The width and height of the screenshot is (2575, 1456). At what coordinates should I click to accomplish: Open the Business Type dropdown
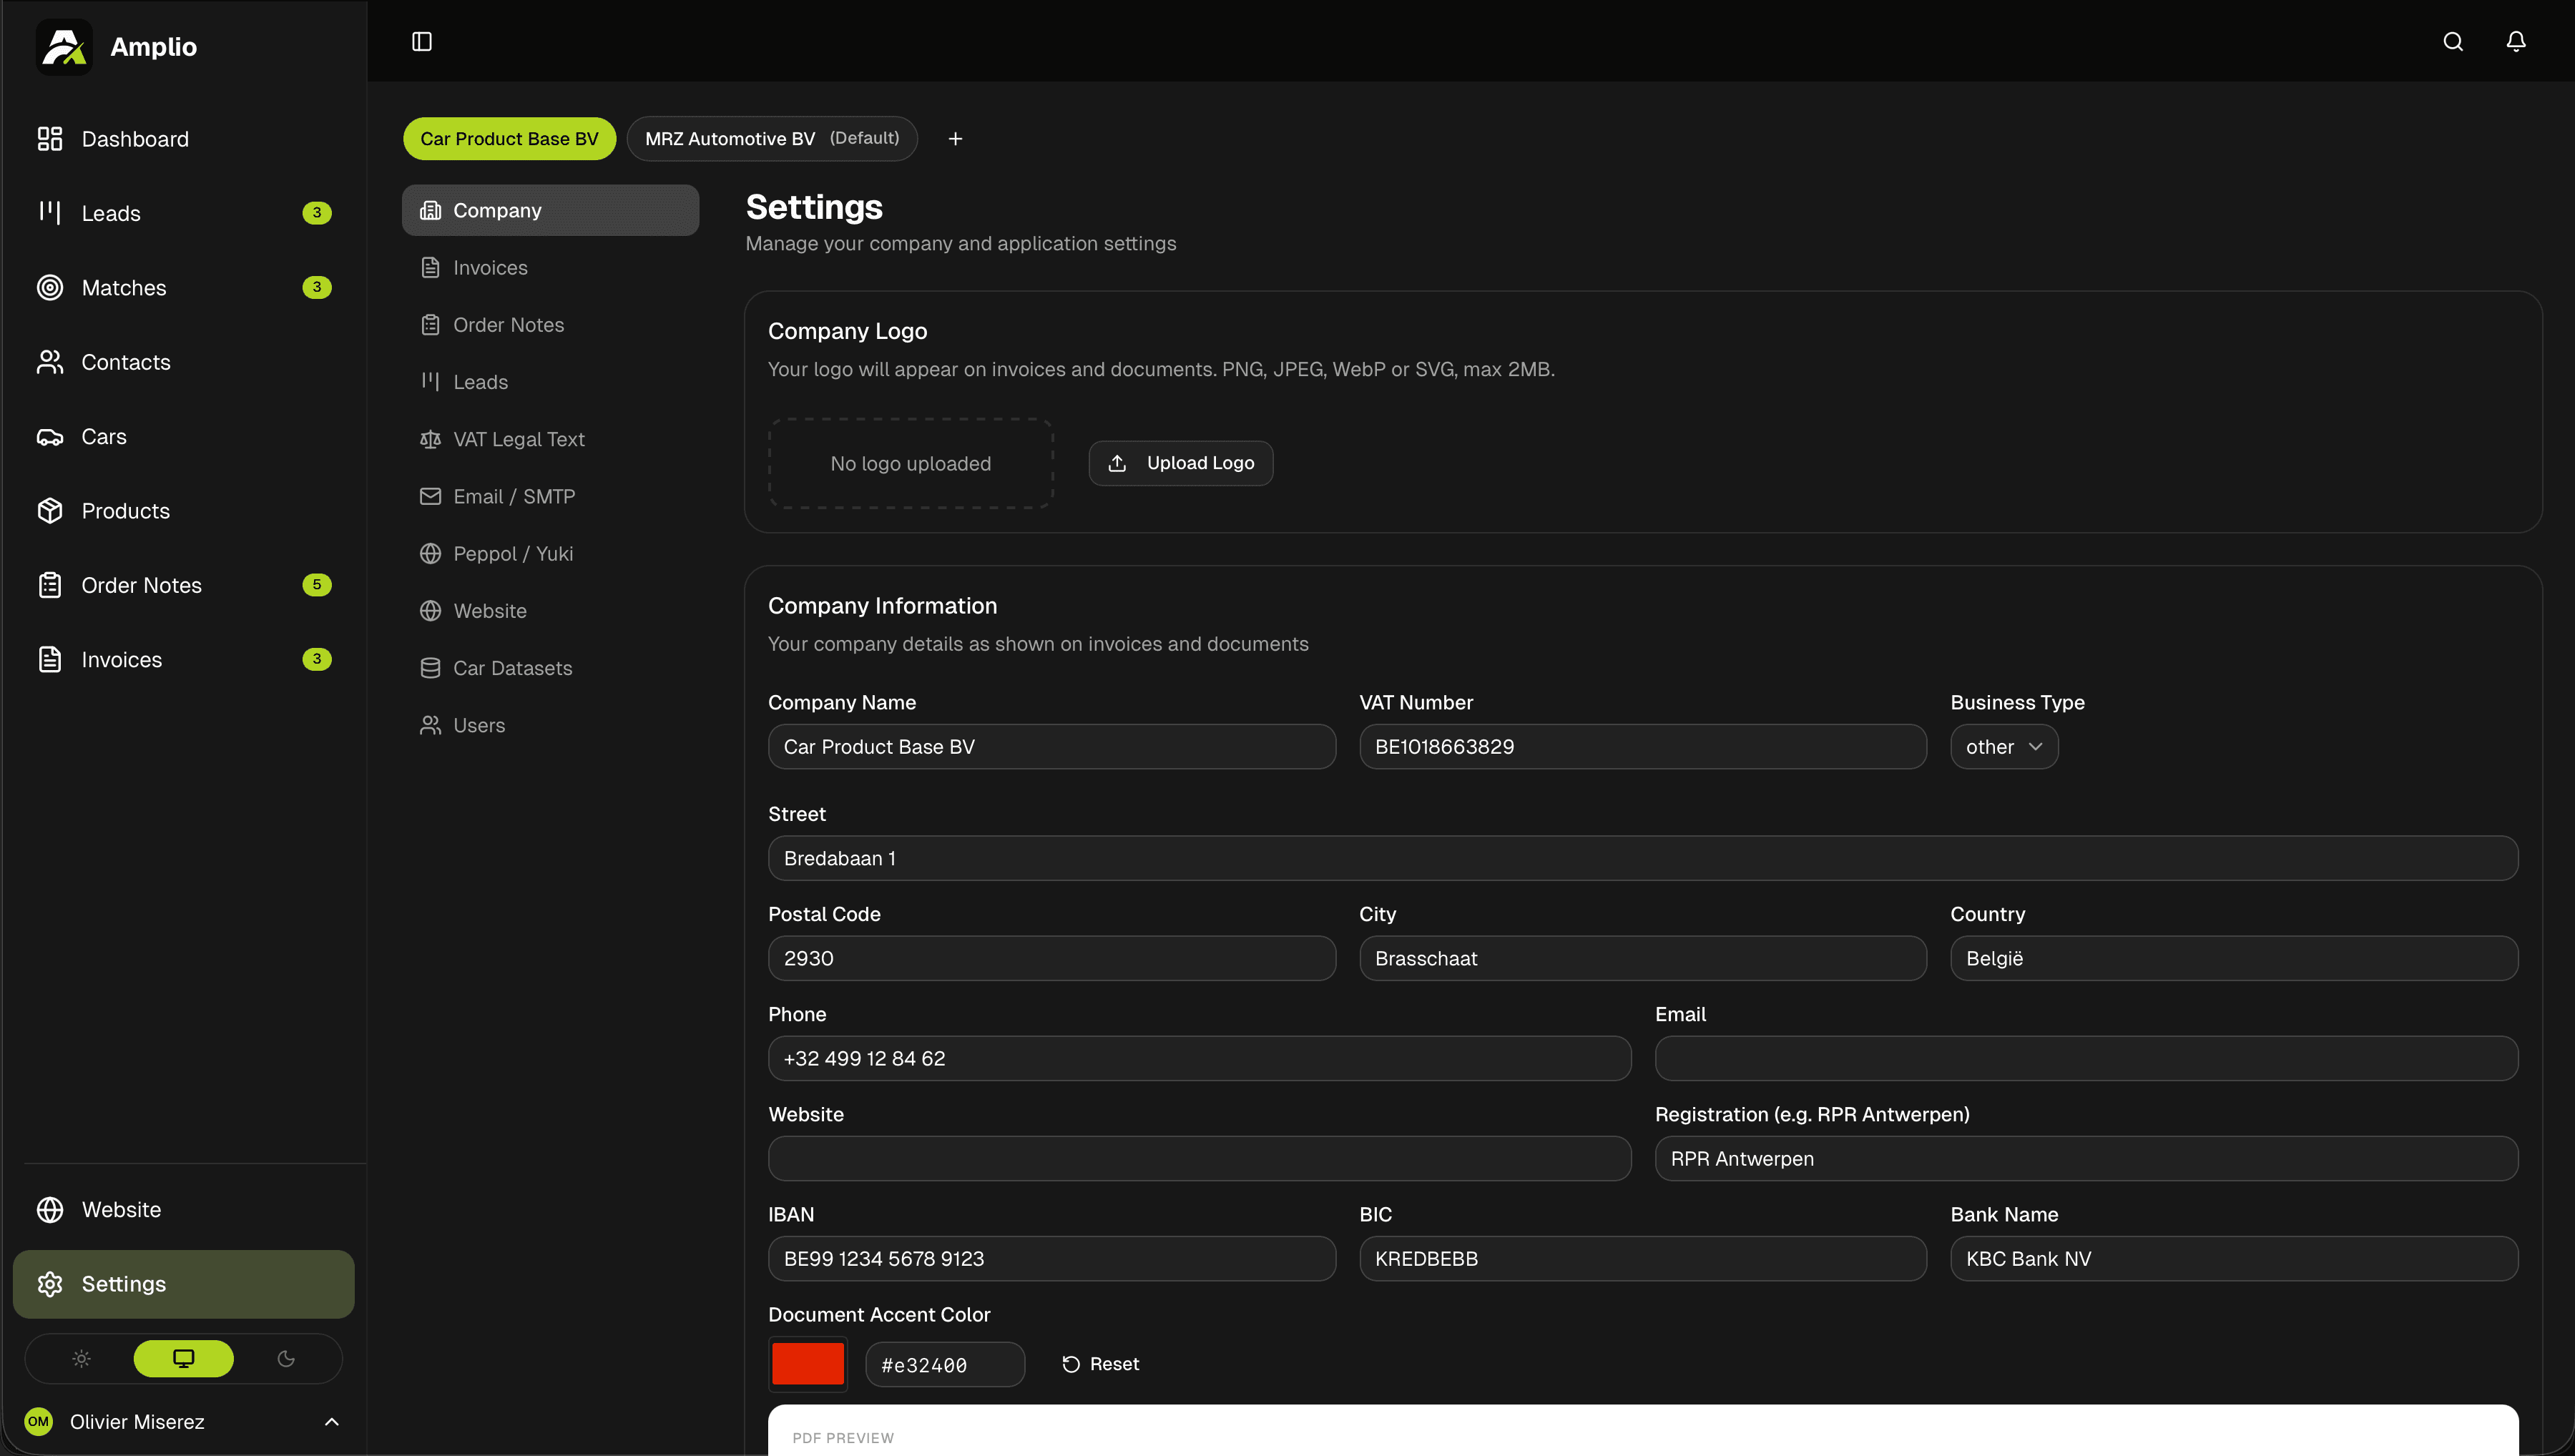2003,747
